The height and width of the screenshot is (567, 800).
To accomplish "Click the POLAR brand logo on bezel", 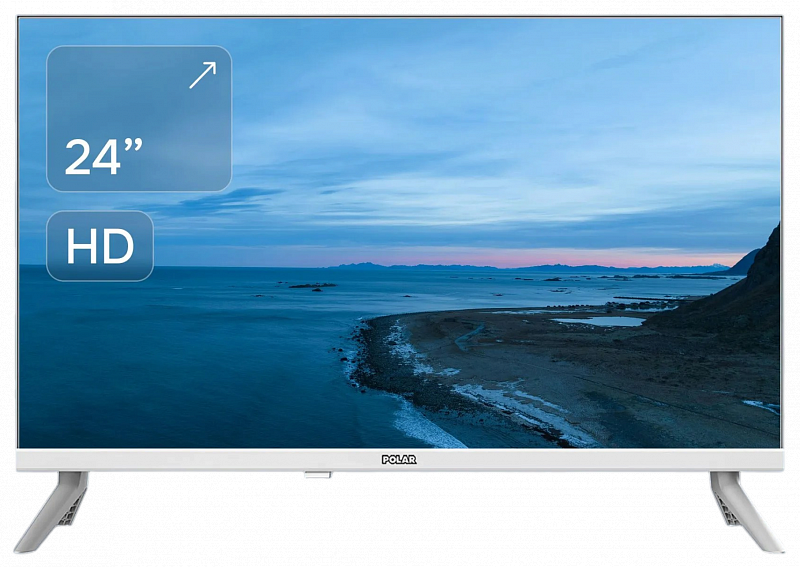I will (399, 459).
